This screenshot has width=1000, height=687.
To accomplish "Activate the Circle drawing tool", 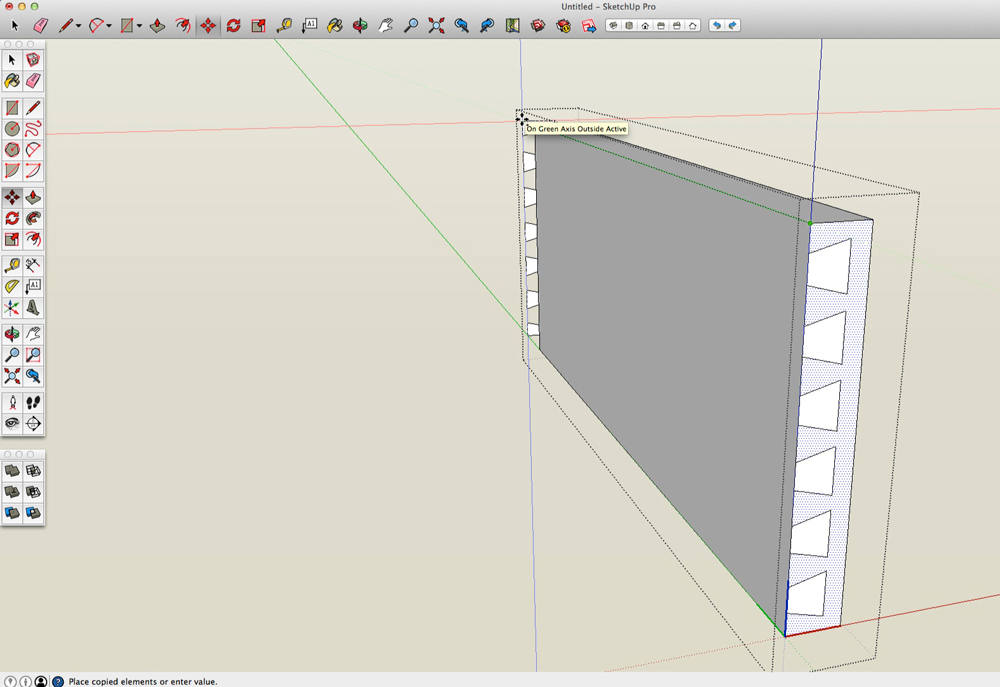I will click(x=12, y=129).
